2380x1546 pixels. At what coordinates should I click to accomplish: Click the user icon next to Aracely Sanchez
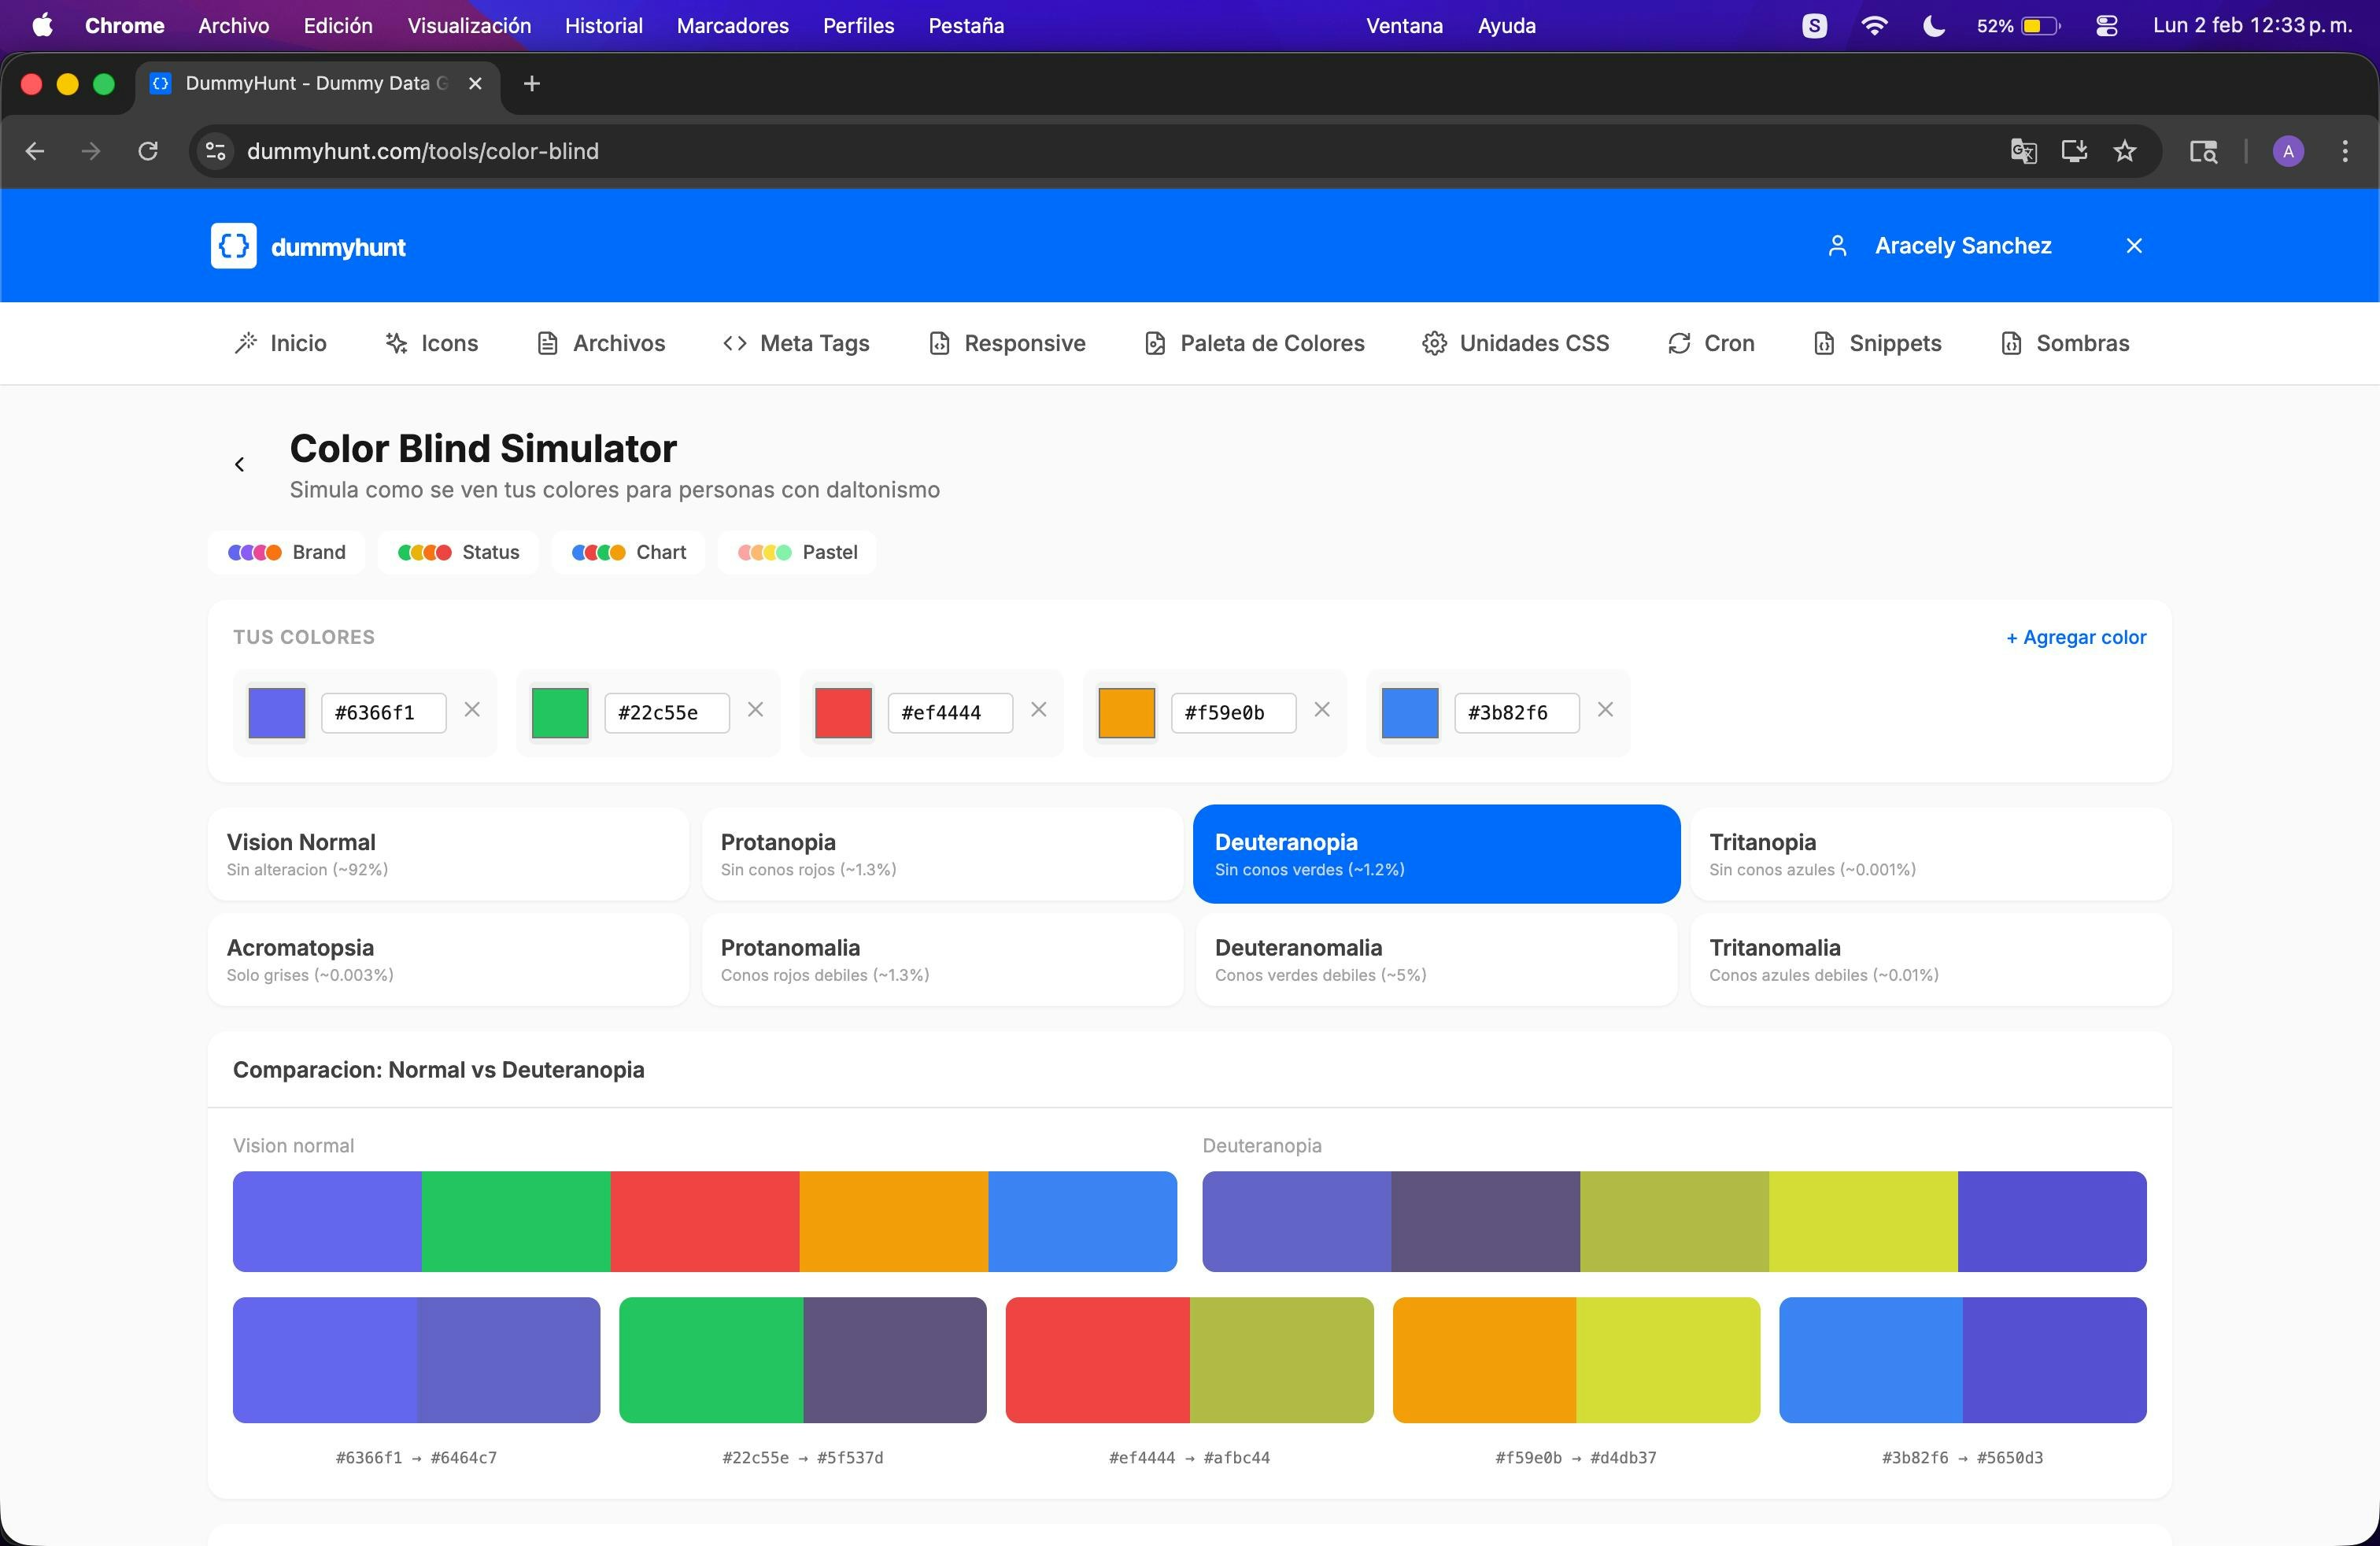(1837, 246)
